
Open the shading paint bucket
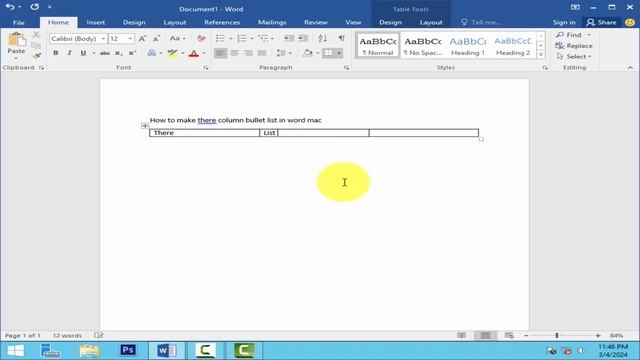[308, 53]
